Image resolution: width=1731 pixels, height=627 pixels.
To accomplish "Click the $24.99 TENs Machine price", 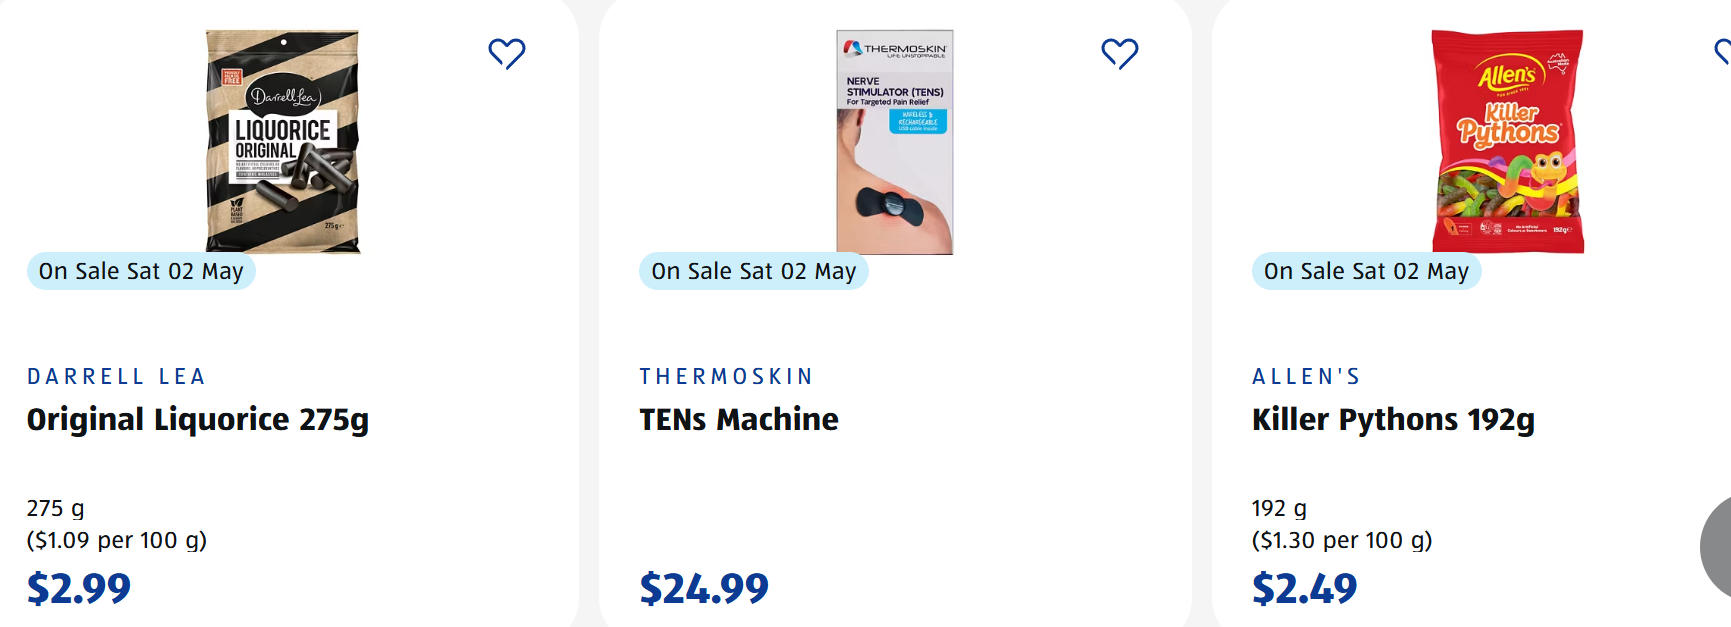I will click(x=704, y=588).
